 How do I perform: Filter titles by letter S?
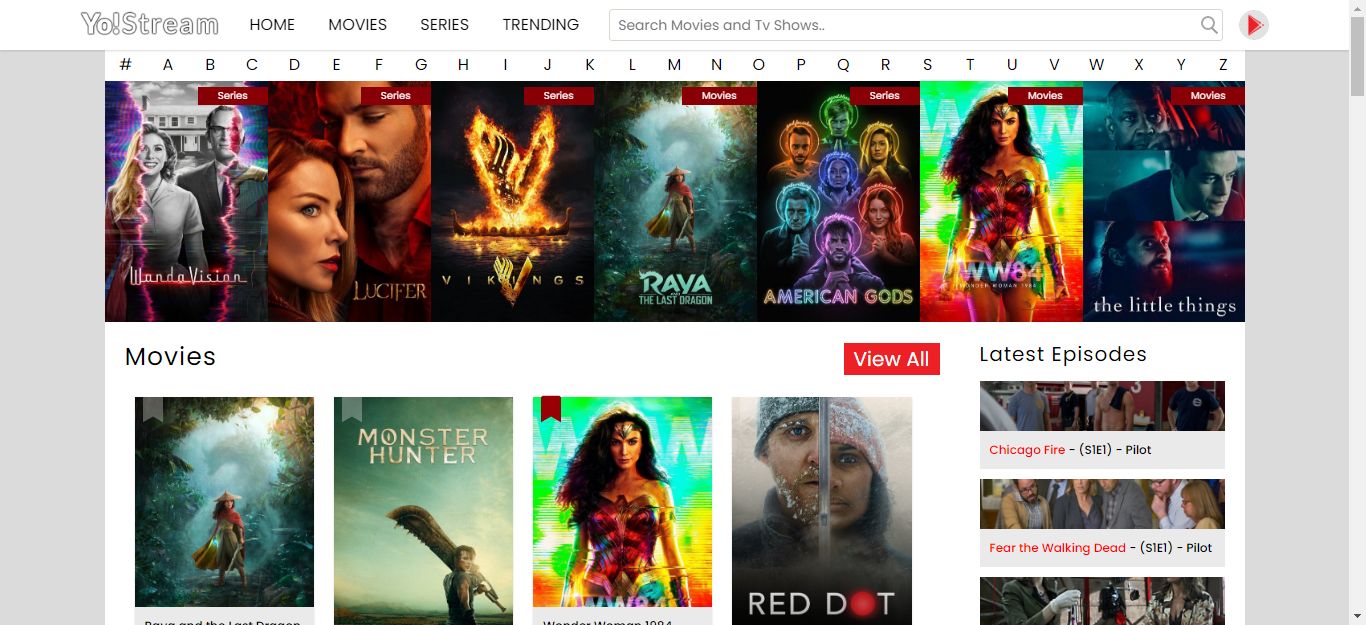point(927,65)
